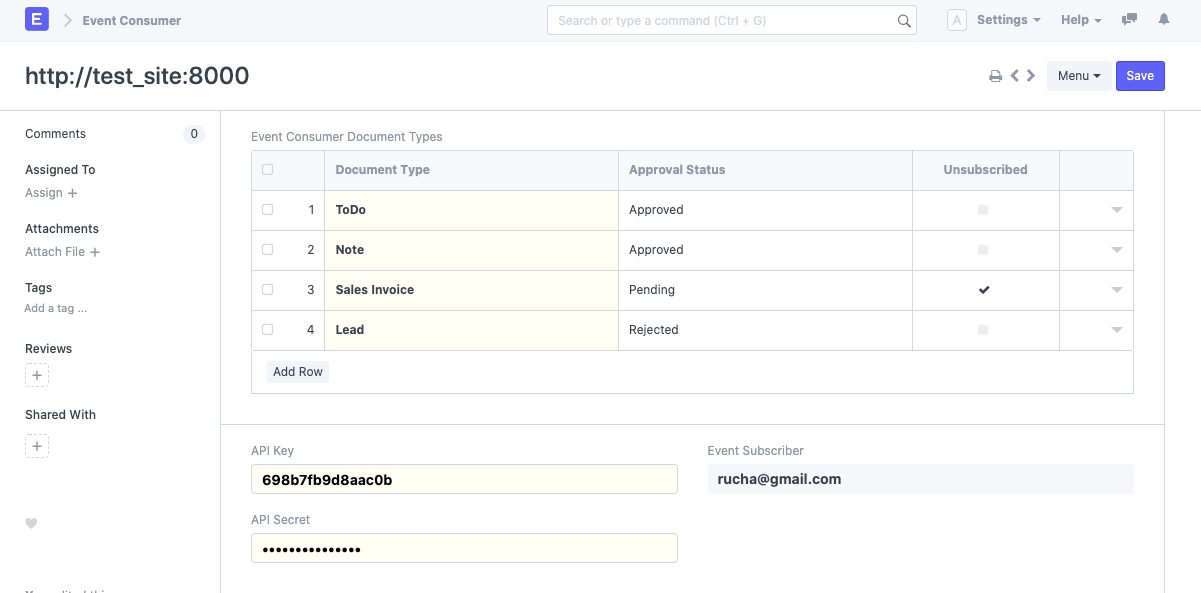This screenshot has width=1201, height=593.
Task: Go to next document arrow
Action: [x=1031, y=76]
